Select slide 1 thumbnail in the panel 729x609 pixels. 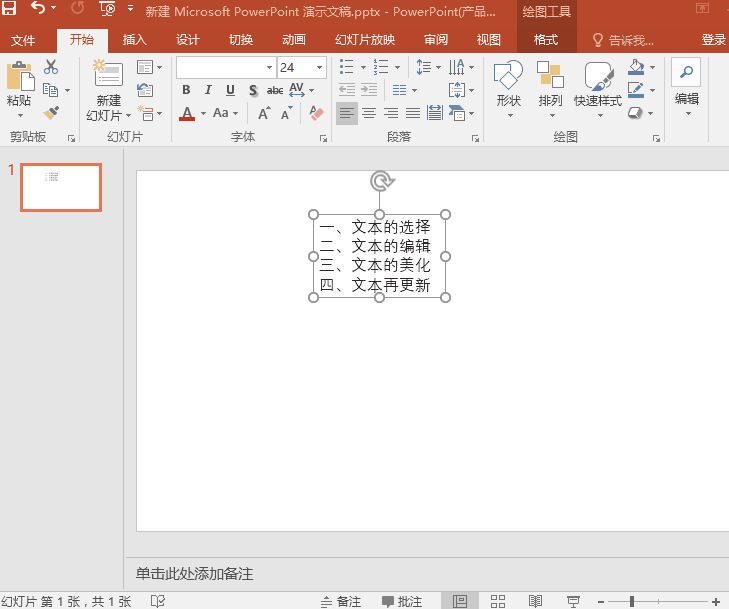click(x=61, y=187)
